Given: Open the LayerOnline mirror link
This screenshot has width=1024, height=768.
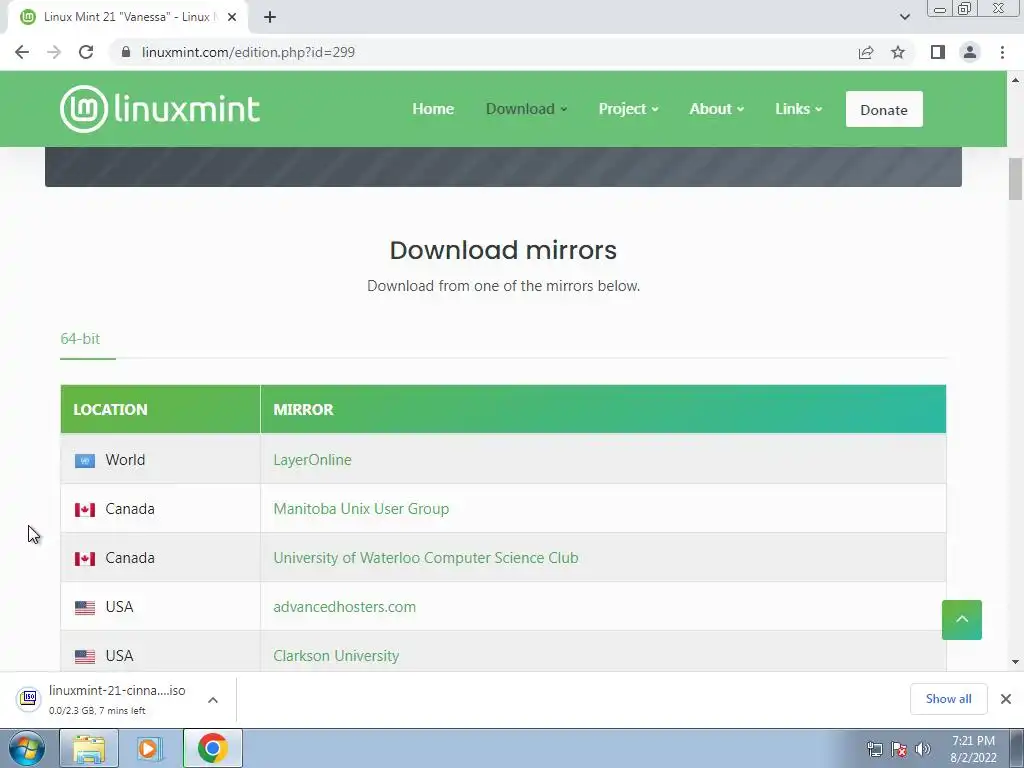Looking at the screenshot, I should tap(312, 460).
